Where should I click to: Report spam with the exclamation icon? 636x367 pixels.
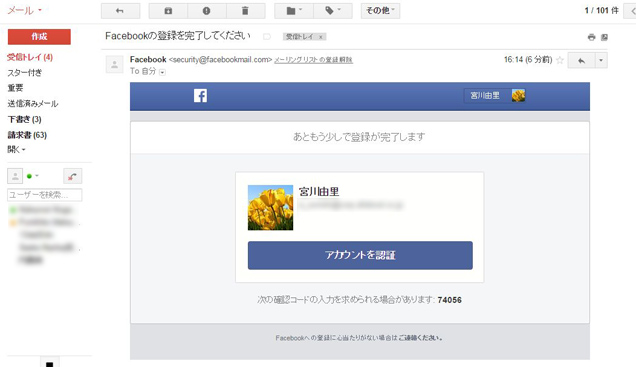coord(206,11)
